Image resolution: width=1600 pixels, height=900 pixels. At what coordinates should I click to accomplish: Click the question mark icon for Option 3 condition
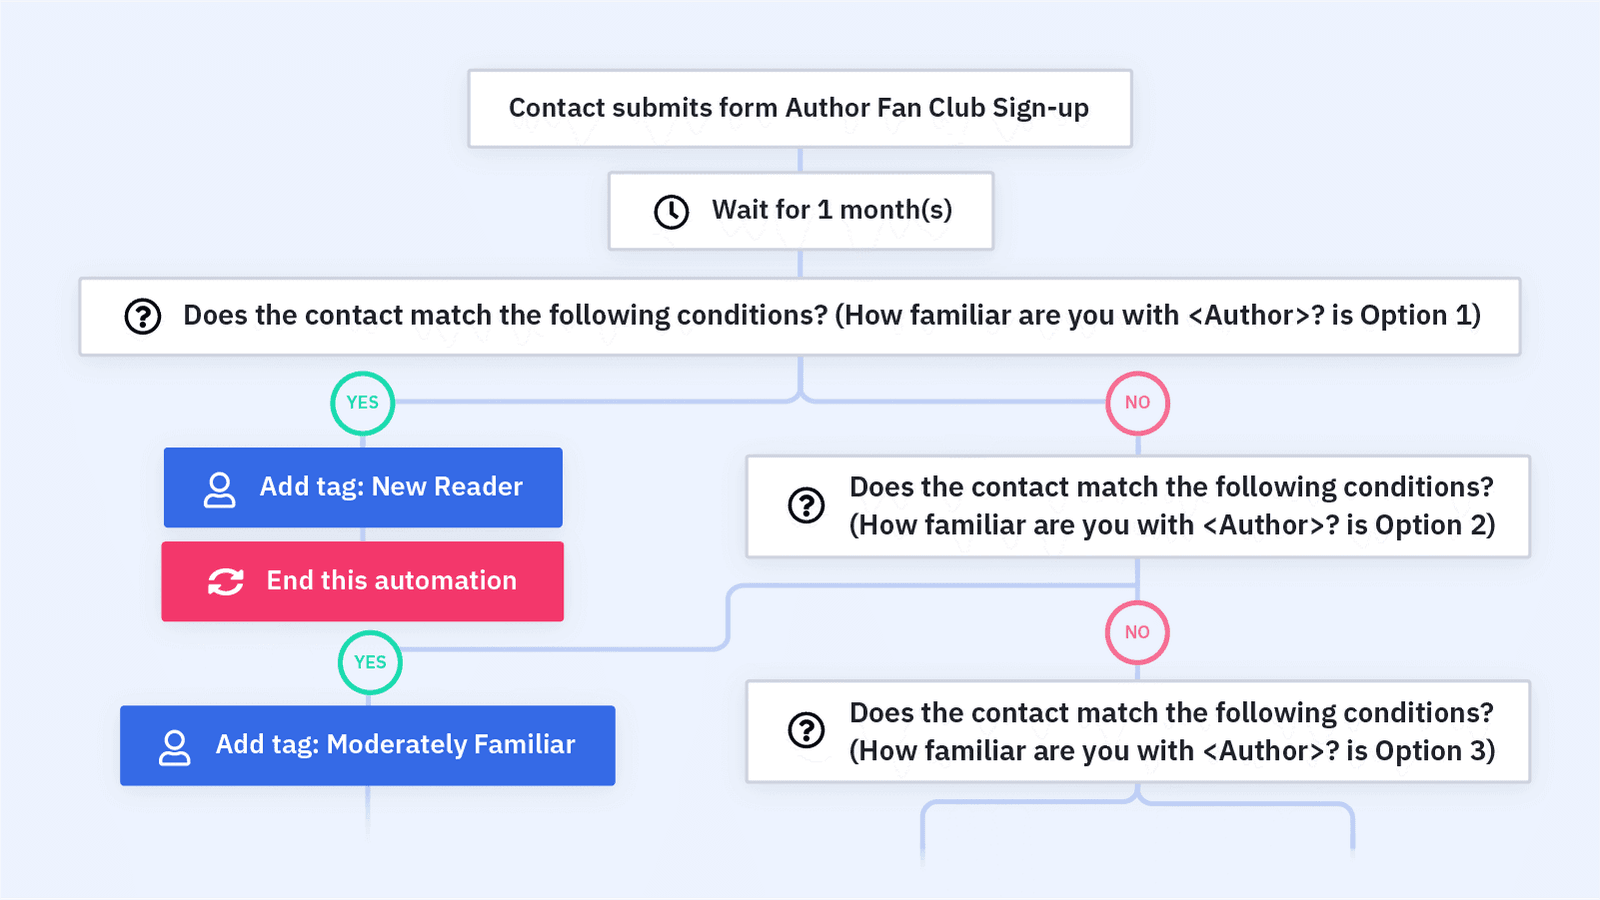806,730
